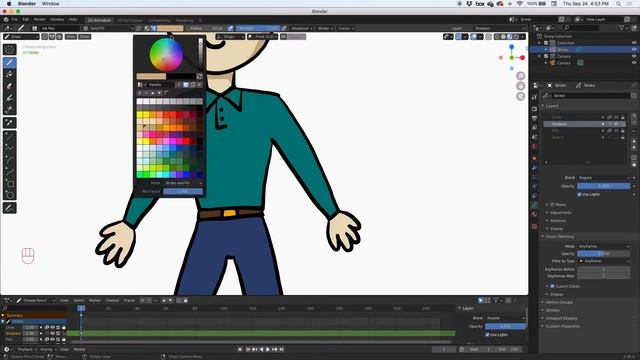Toggle visibility eye for the Stroke object
The height and width of the screenshot is (360, 640).
tap(634, 49)
